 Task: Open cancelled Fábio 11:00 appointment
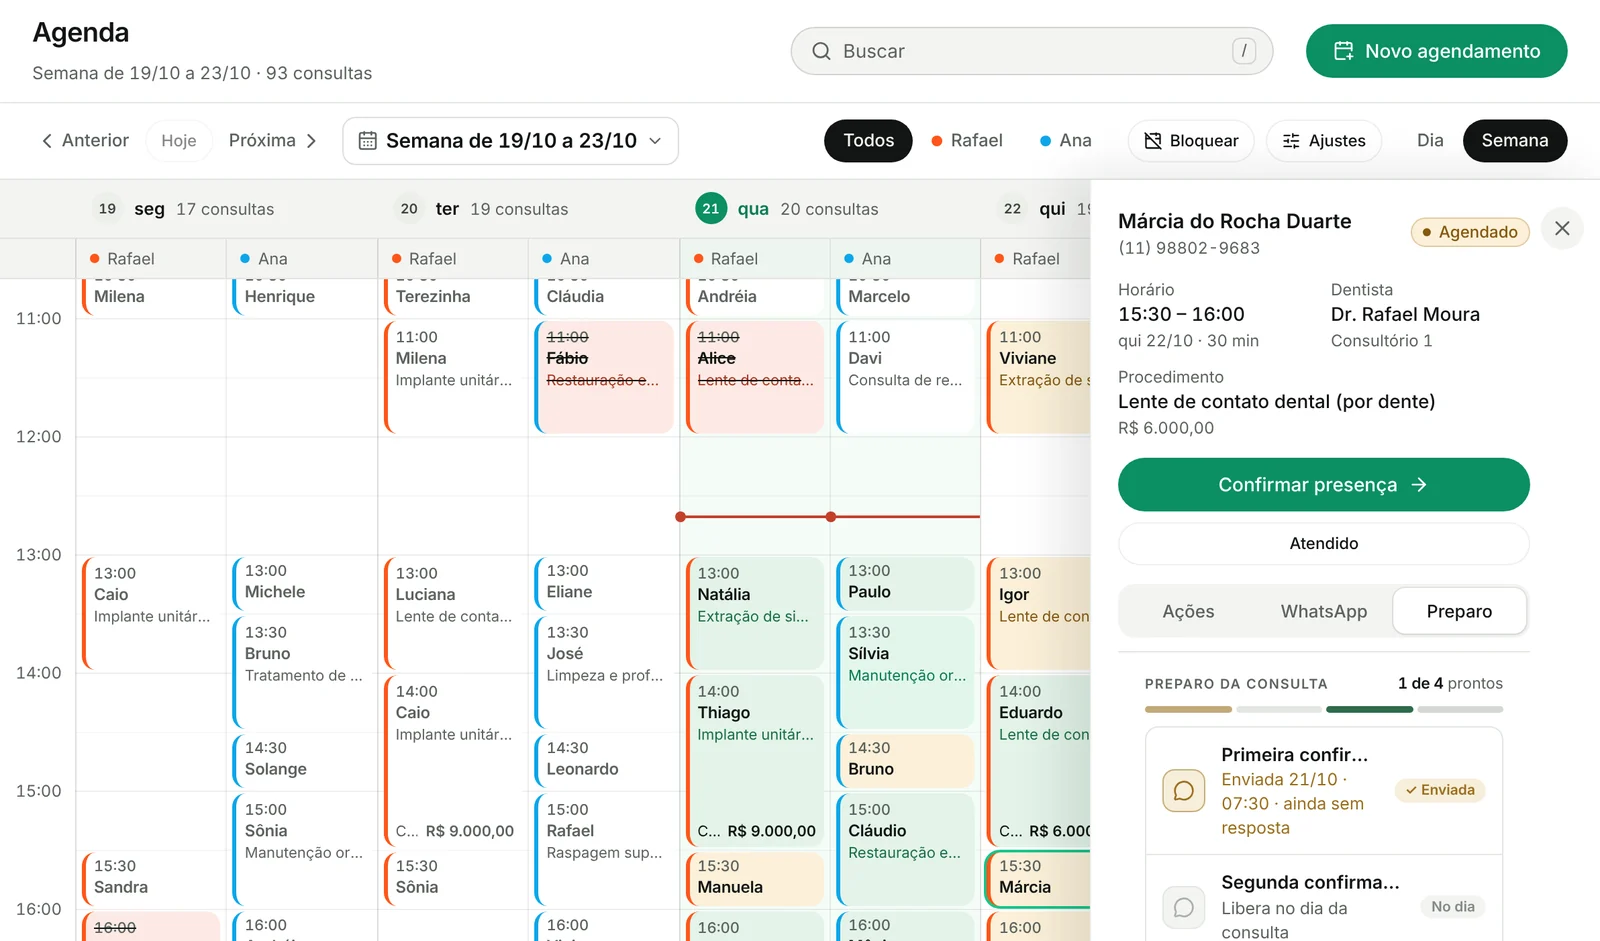coord(605,377)
